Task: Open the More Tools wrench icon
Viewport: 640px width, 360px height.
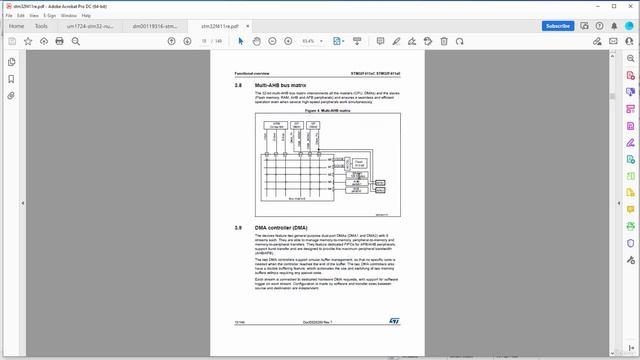Action: 631,260
